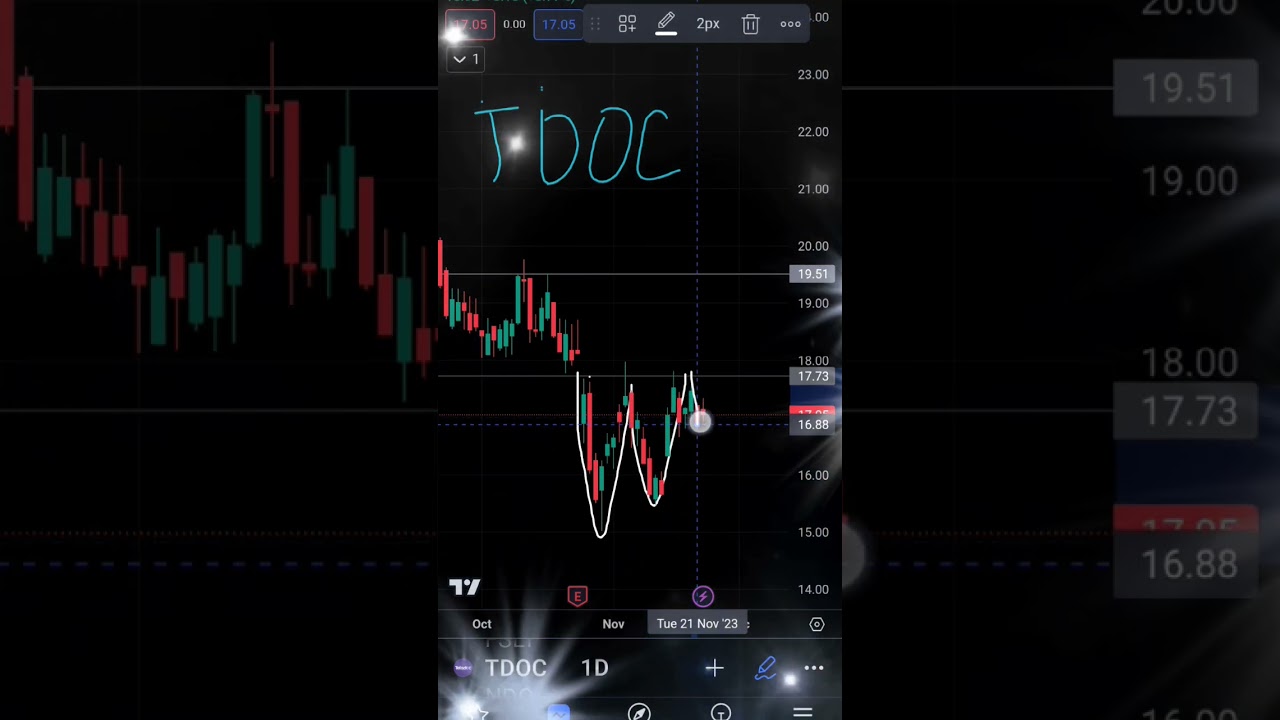Open drawing templates grid-plus icon
Screen dimensions: 1280x720
pos(627,24)
